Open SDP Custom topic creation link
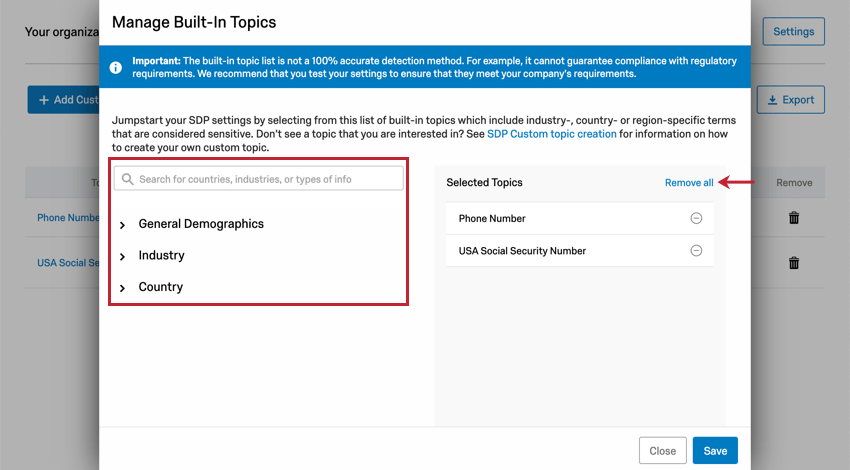This screenshot has height=470, width=850. pyautogui.click(x=551, y=134)
